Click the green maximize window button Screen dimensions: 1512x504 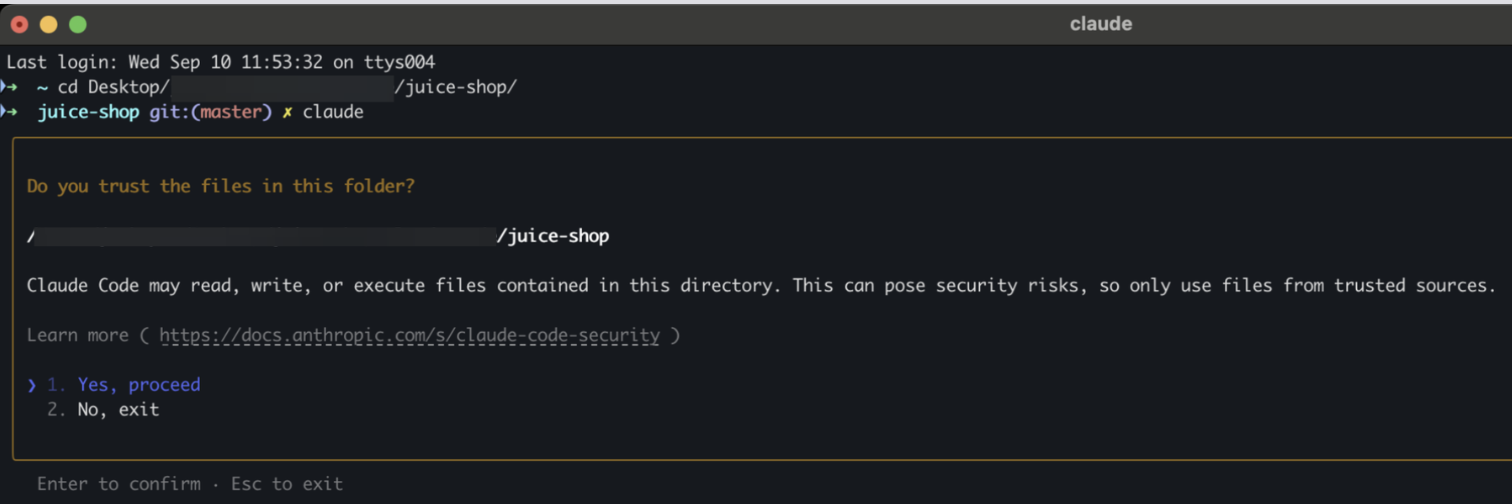pos(77,24)
